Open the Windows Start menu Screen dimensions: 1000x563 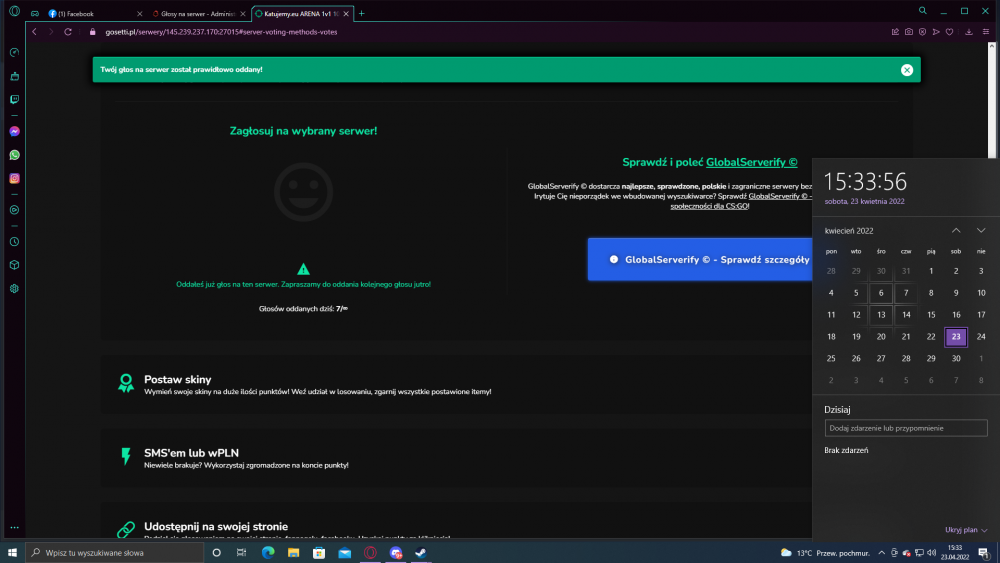click(12, 553)
